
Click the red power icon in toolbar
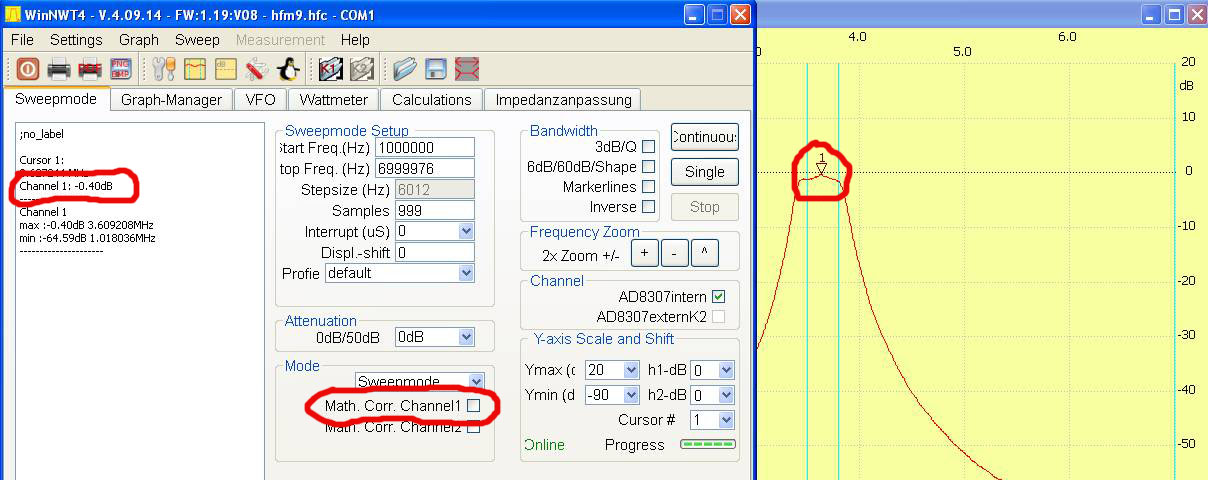pos(27,69)
